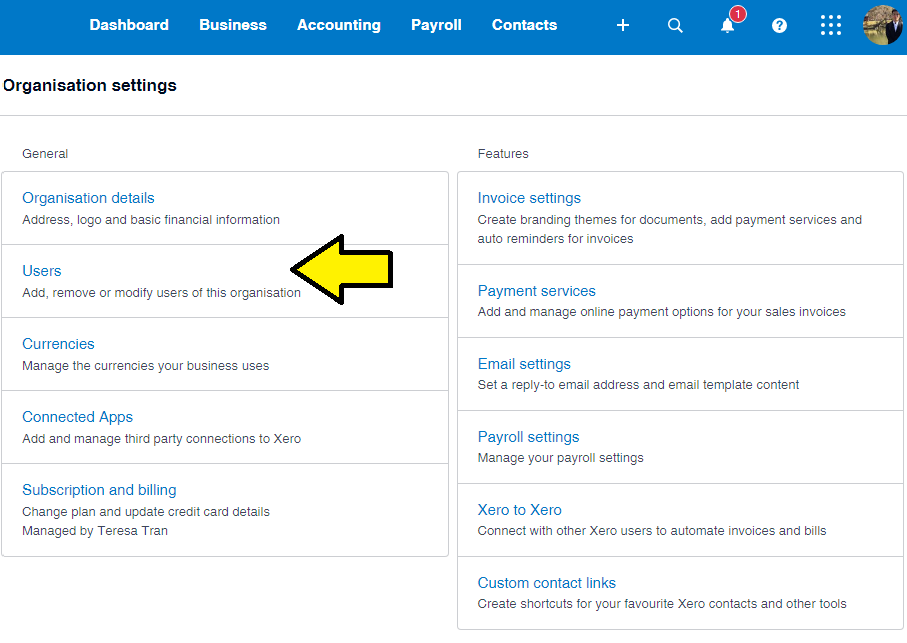Open the Payment services link
Viewport: 907px width, 643px height.
click(536, 290)
